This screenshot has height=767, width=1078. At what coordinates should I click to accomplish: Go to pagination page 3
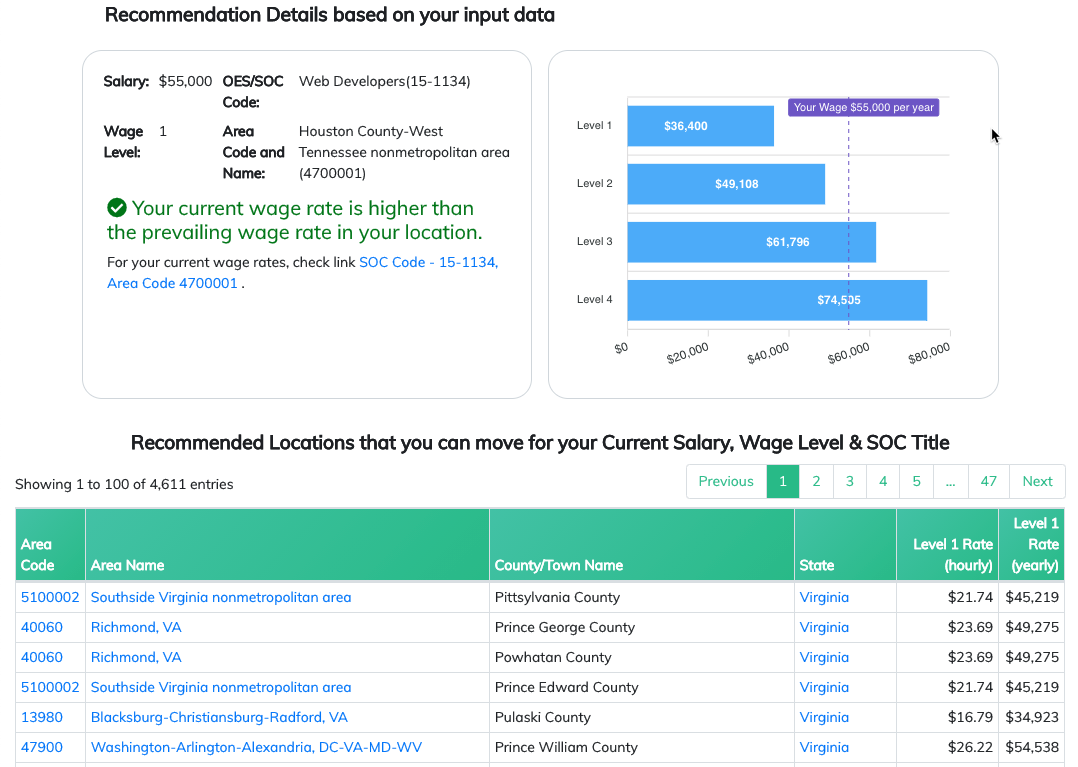click(x=850, y=481)
